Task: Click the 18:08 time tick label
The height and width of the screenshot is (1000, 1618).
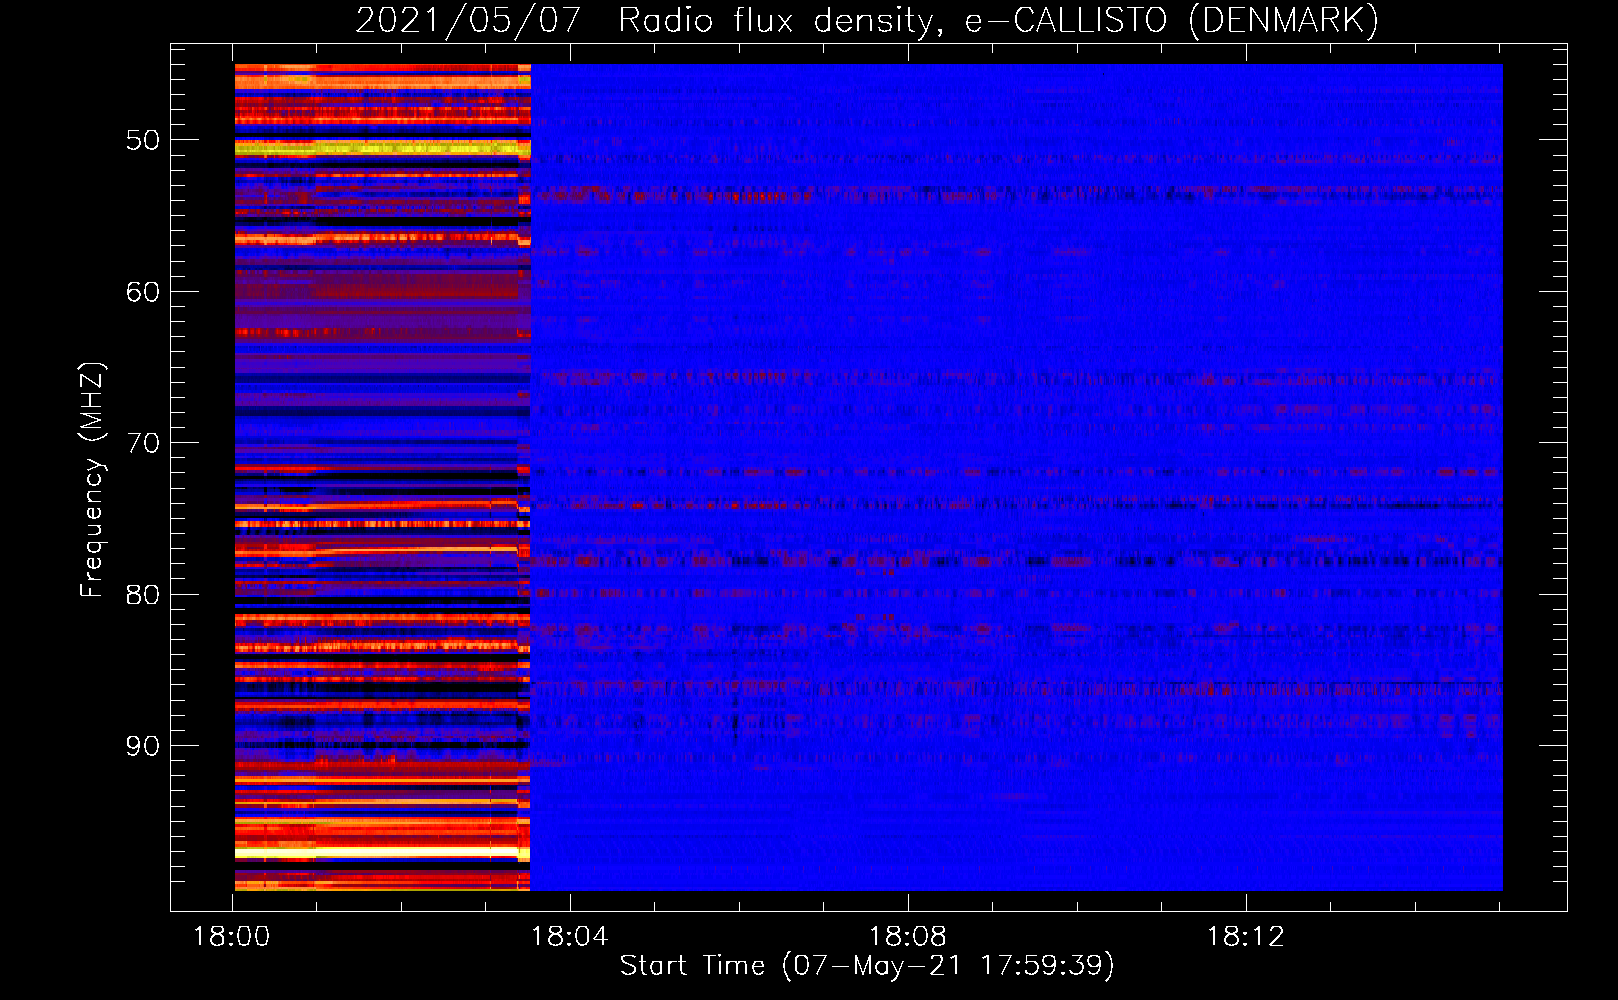Action: coord(907,937)
